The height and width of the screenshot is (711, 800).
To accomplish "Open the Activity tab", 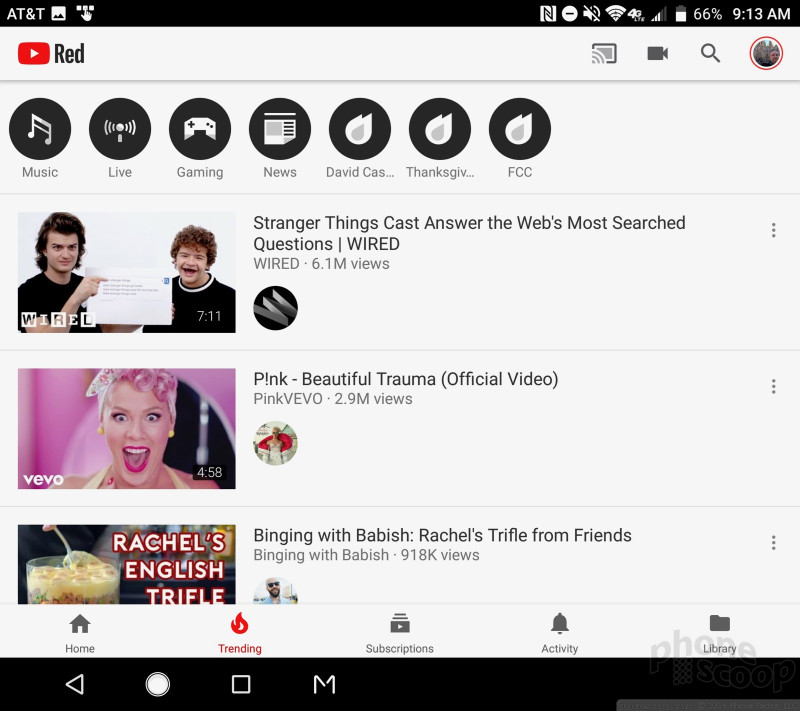I will (560, 633).
